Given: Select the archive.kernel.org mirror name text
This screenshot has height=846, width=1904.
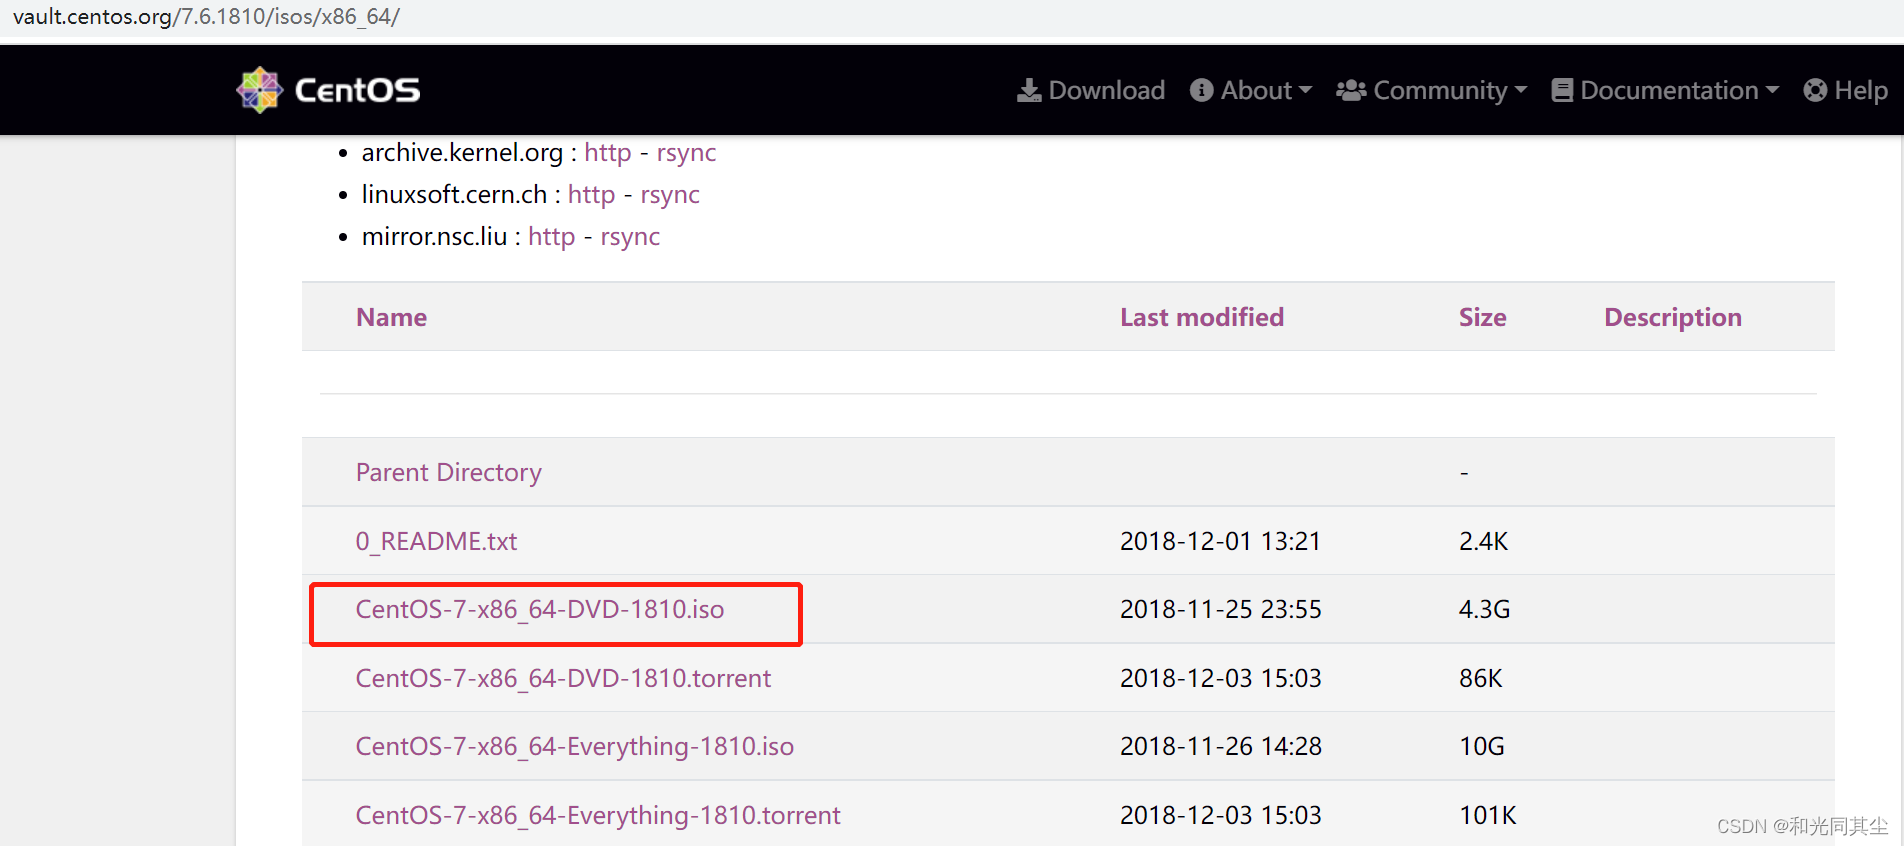Looking at the screenshot, I should [x=462, y=153].
